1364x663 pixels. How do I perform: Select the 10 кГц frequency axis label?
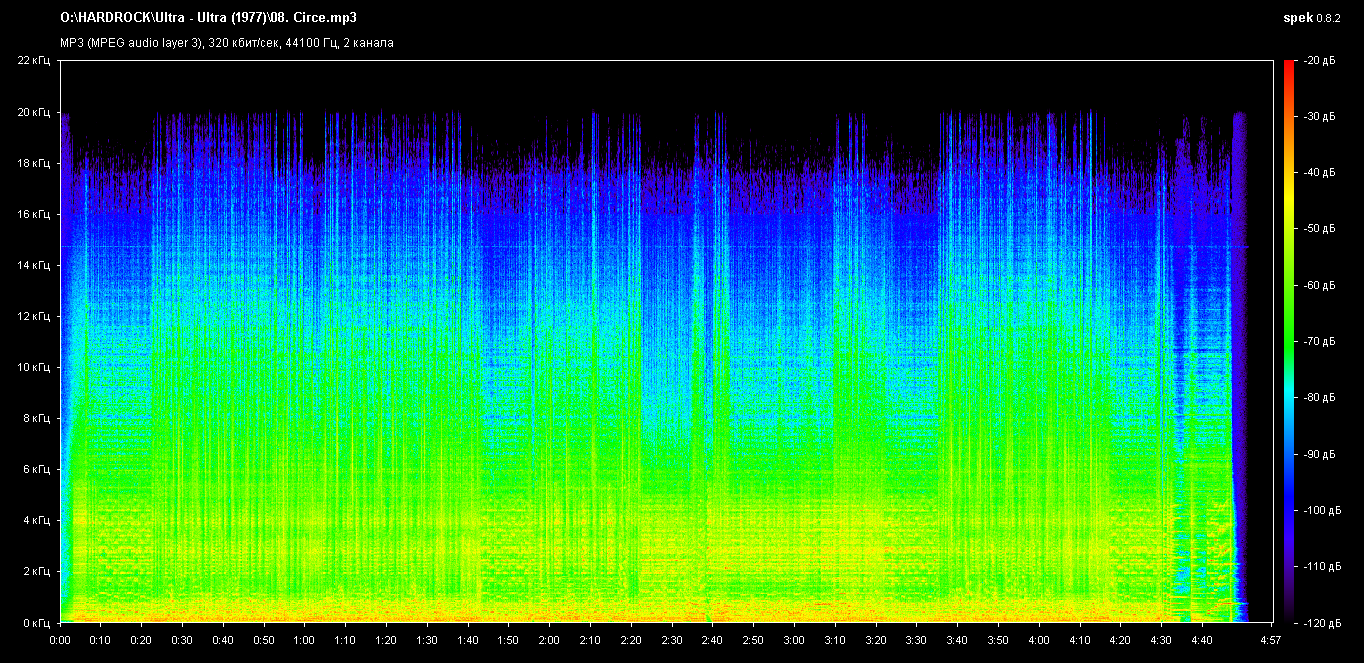click(x=33, y=367)
